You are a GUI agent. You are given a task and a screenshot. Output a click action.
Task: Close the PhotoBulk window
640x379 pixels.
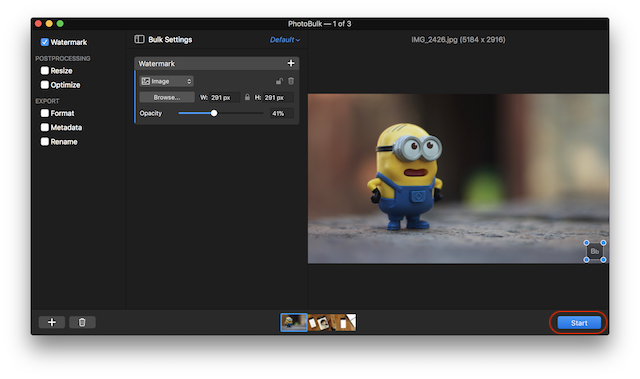(38, 24)
